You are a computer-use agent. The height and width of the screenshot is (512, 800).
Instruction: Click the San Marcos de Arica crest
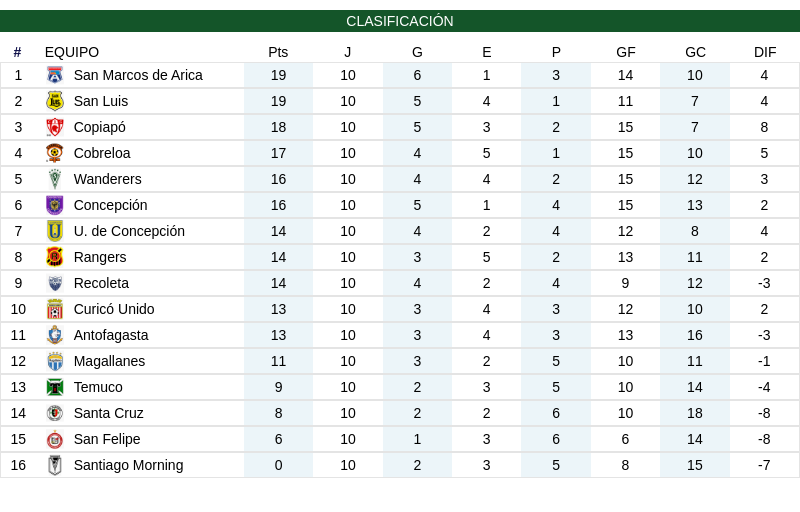click(55, 75)
